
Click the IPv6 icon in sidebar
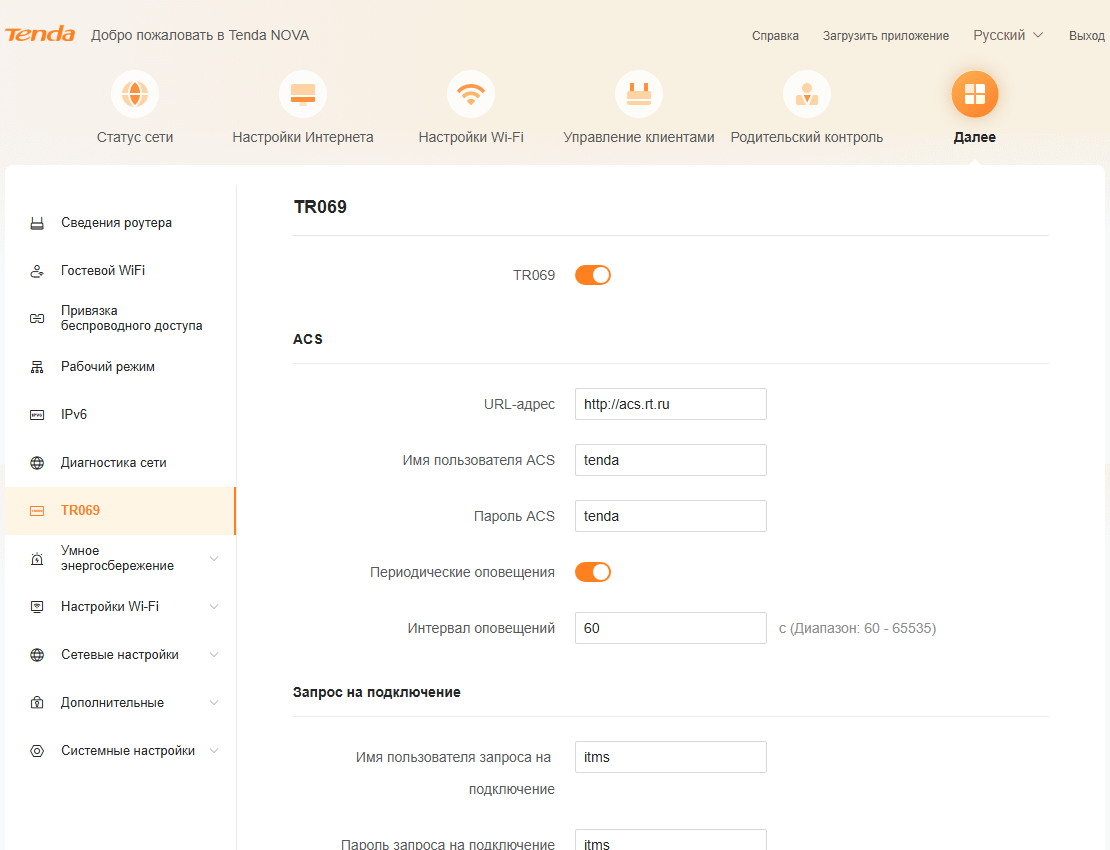point(37,415)
